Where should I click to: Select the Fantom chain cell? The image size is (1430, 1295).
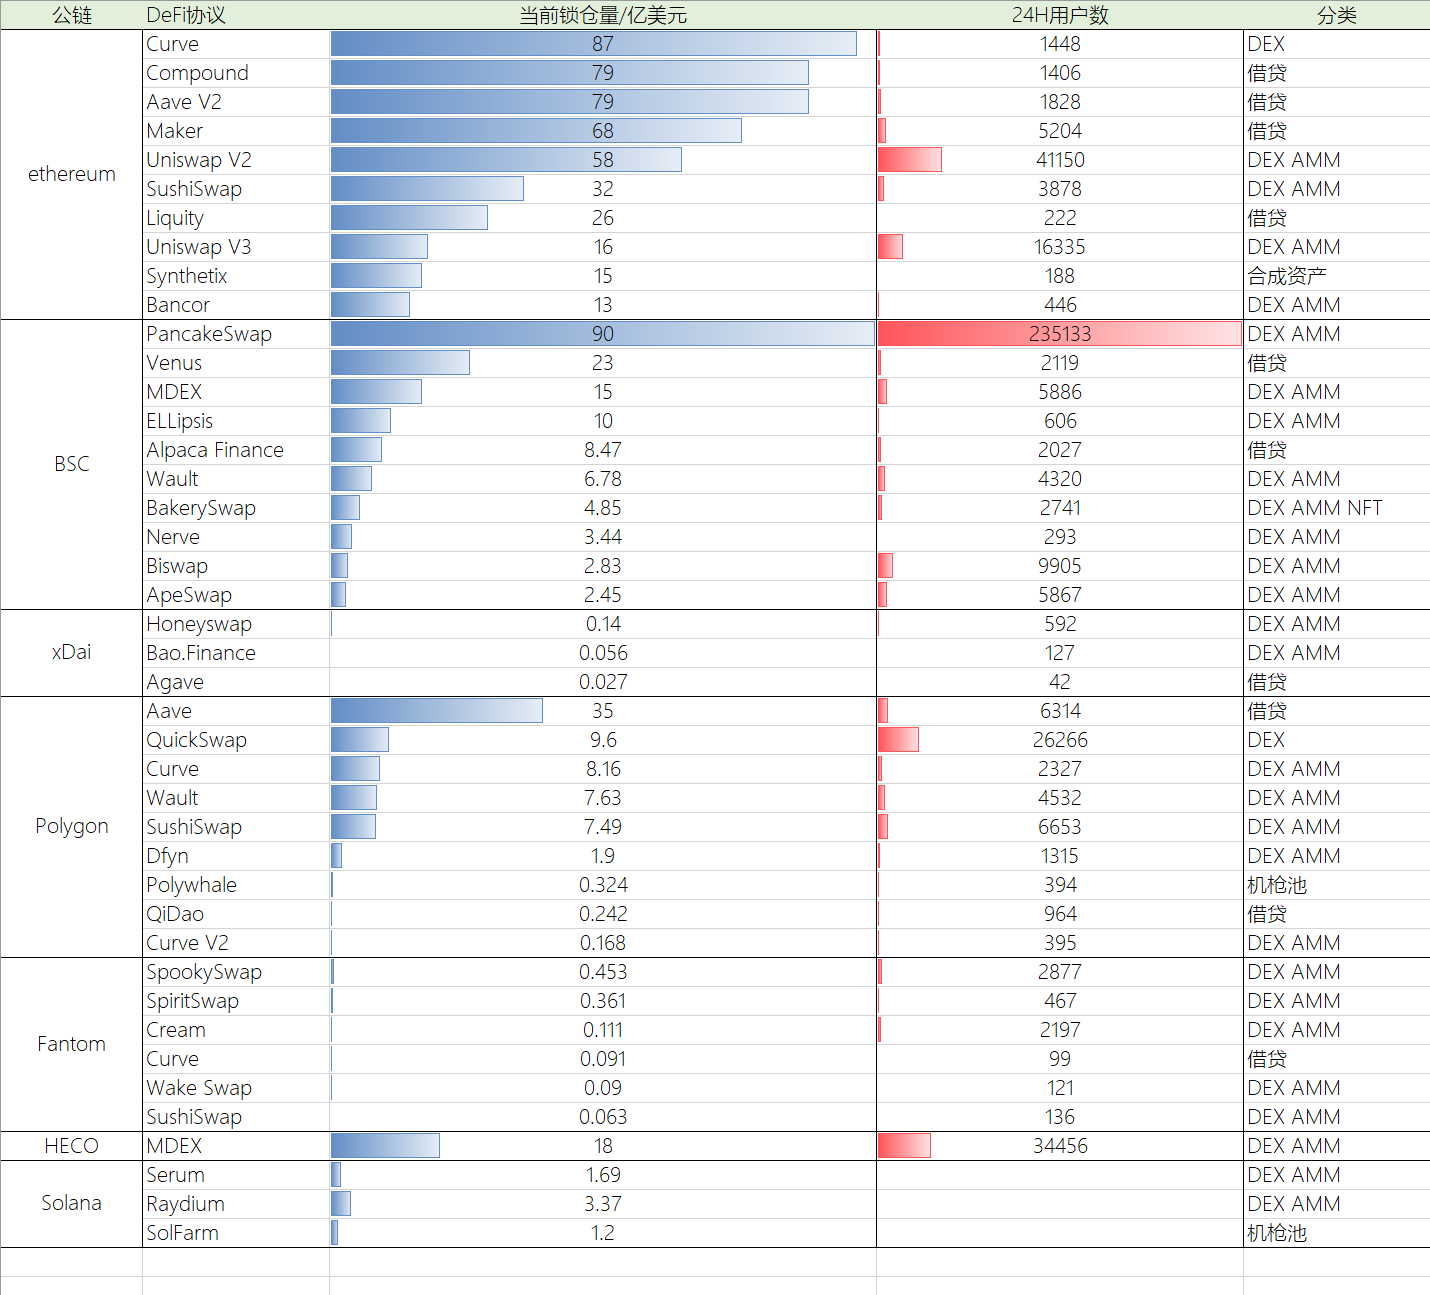click(x=71, y=1044)
